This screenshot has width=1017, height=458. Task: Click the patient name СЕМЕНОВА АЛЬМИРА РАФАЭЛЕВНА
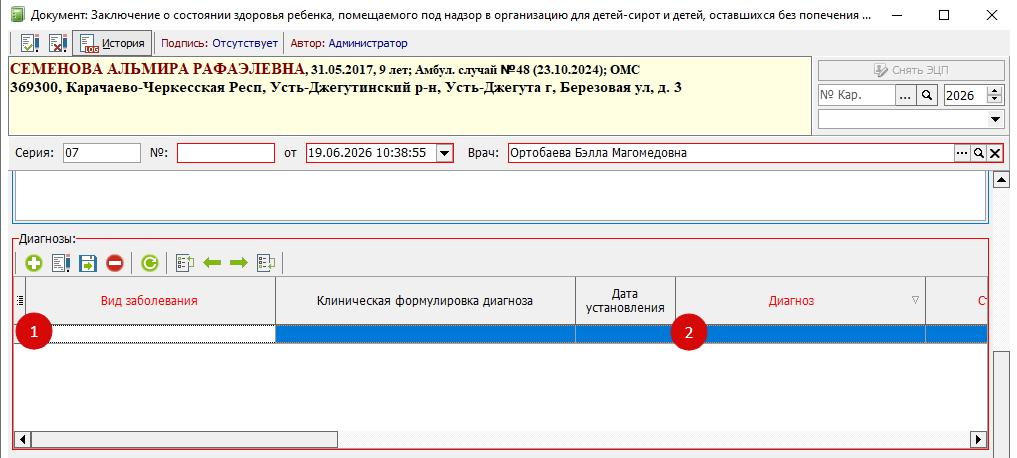point(158,69)
